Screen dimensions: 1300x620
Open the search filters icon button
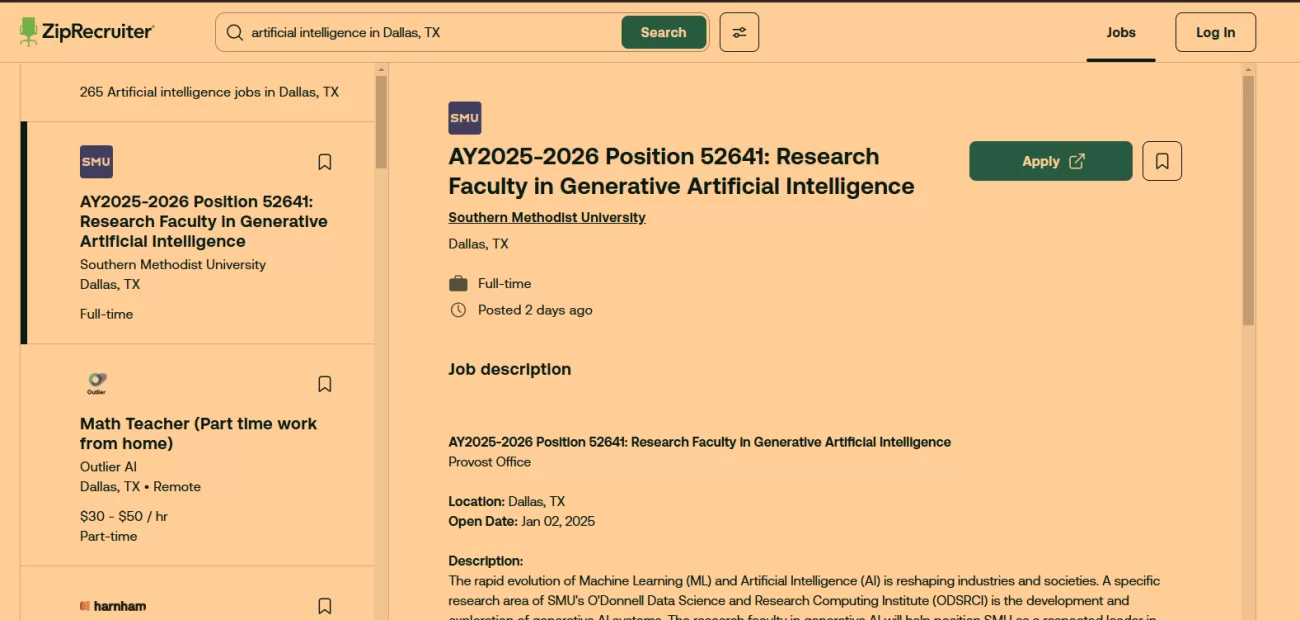739,32
